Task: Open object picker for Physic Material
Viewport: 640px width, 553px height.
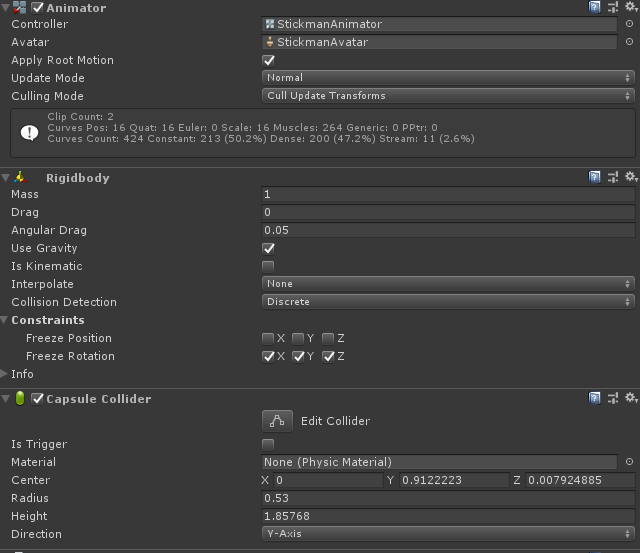Action: point(629,462)
